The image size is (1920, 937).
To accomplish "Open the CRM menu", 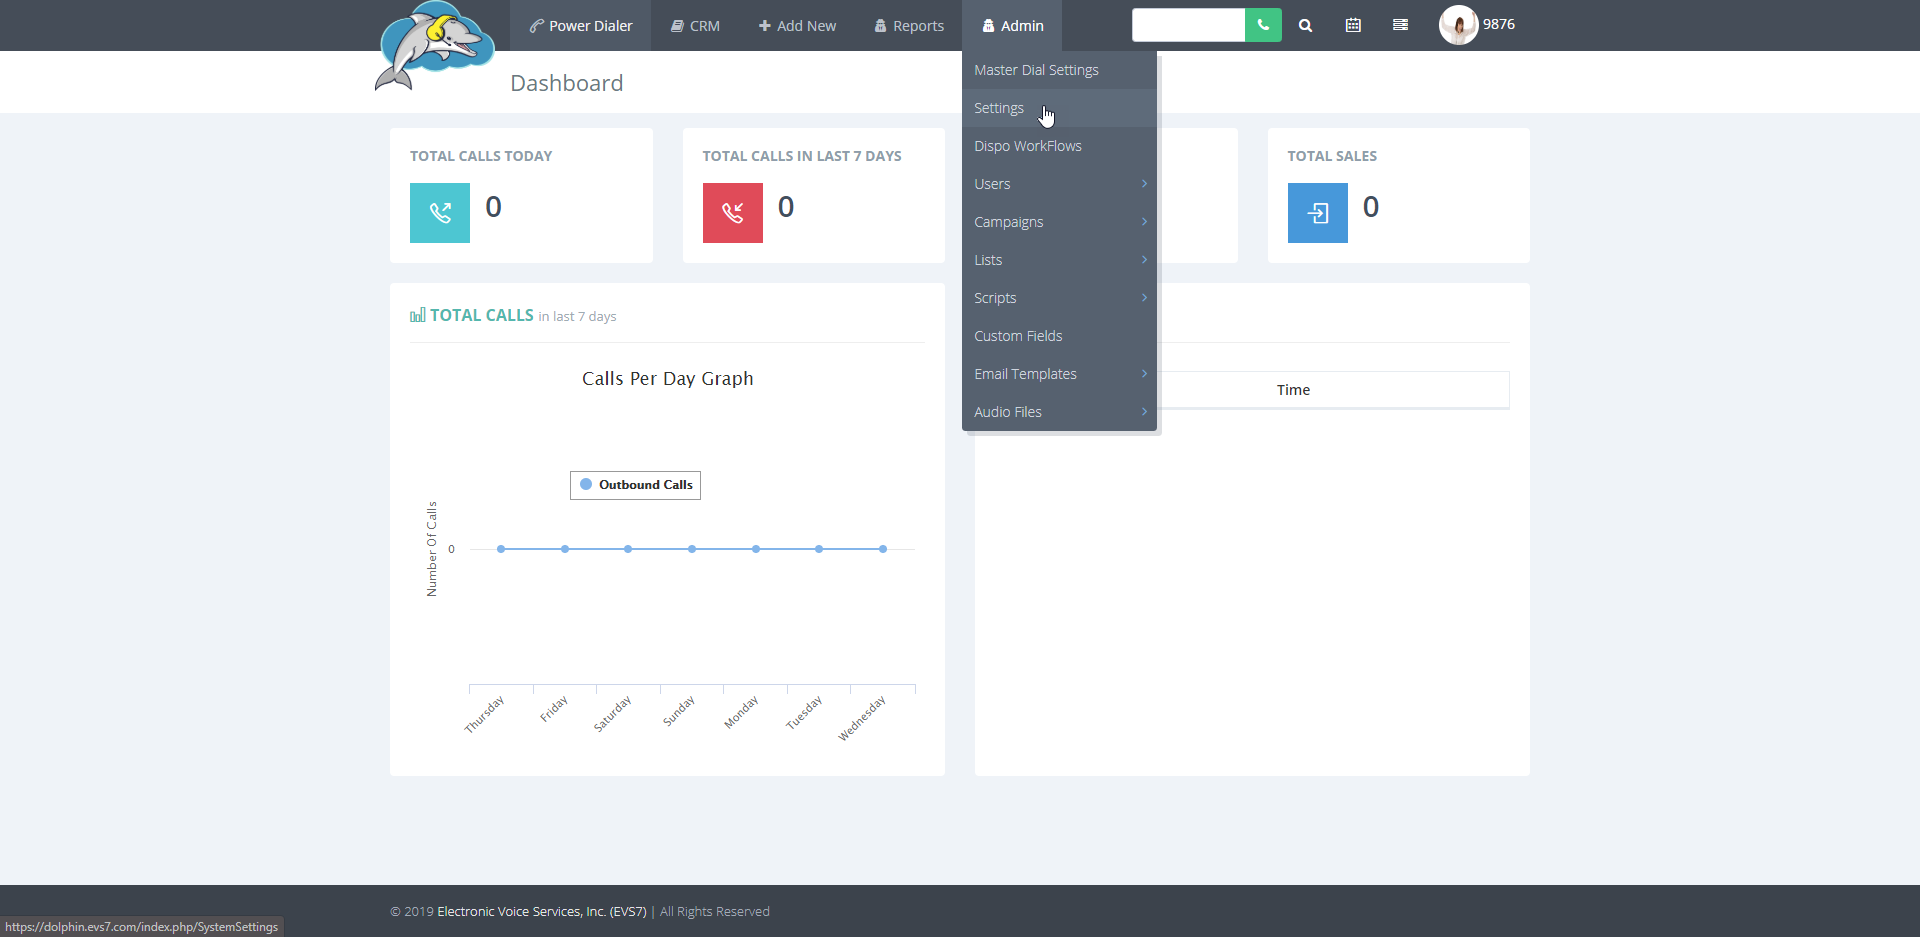I will click(695, 25).
